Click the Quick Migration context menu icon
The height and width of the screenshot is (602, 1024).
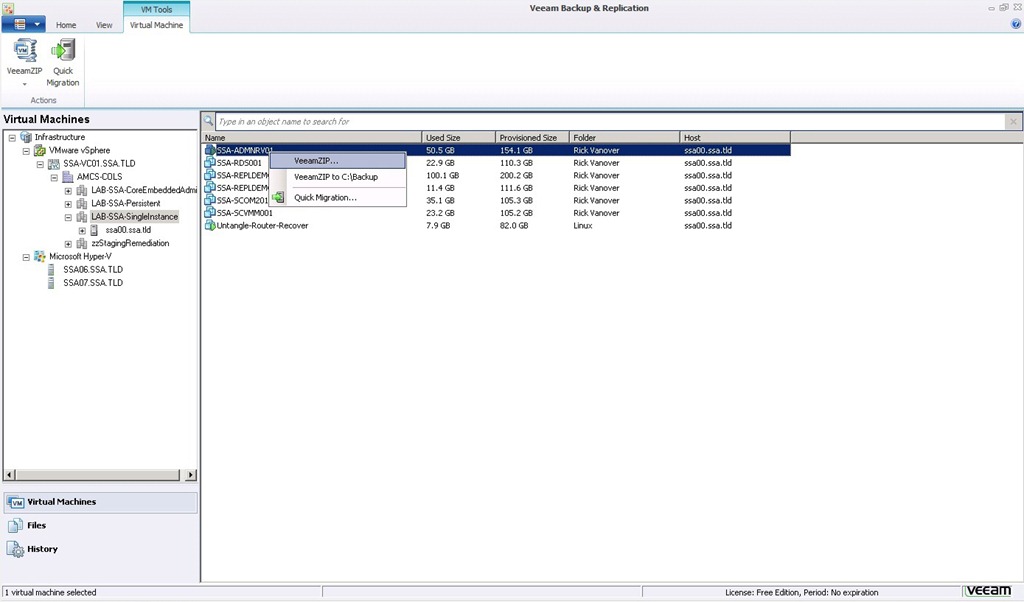pos(278,197)
